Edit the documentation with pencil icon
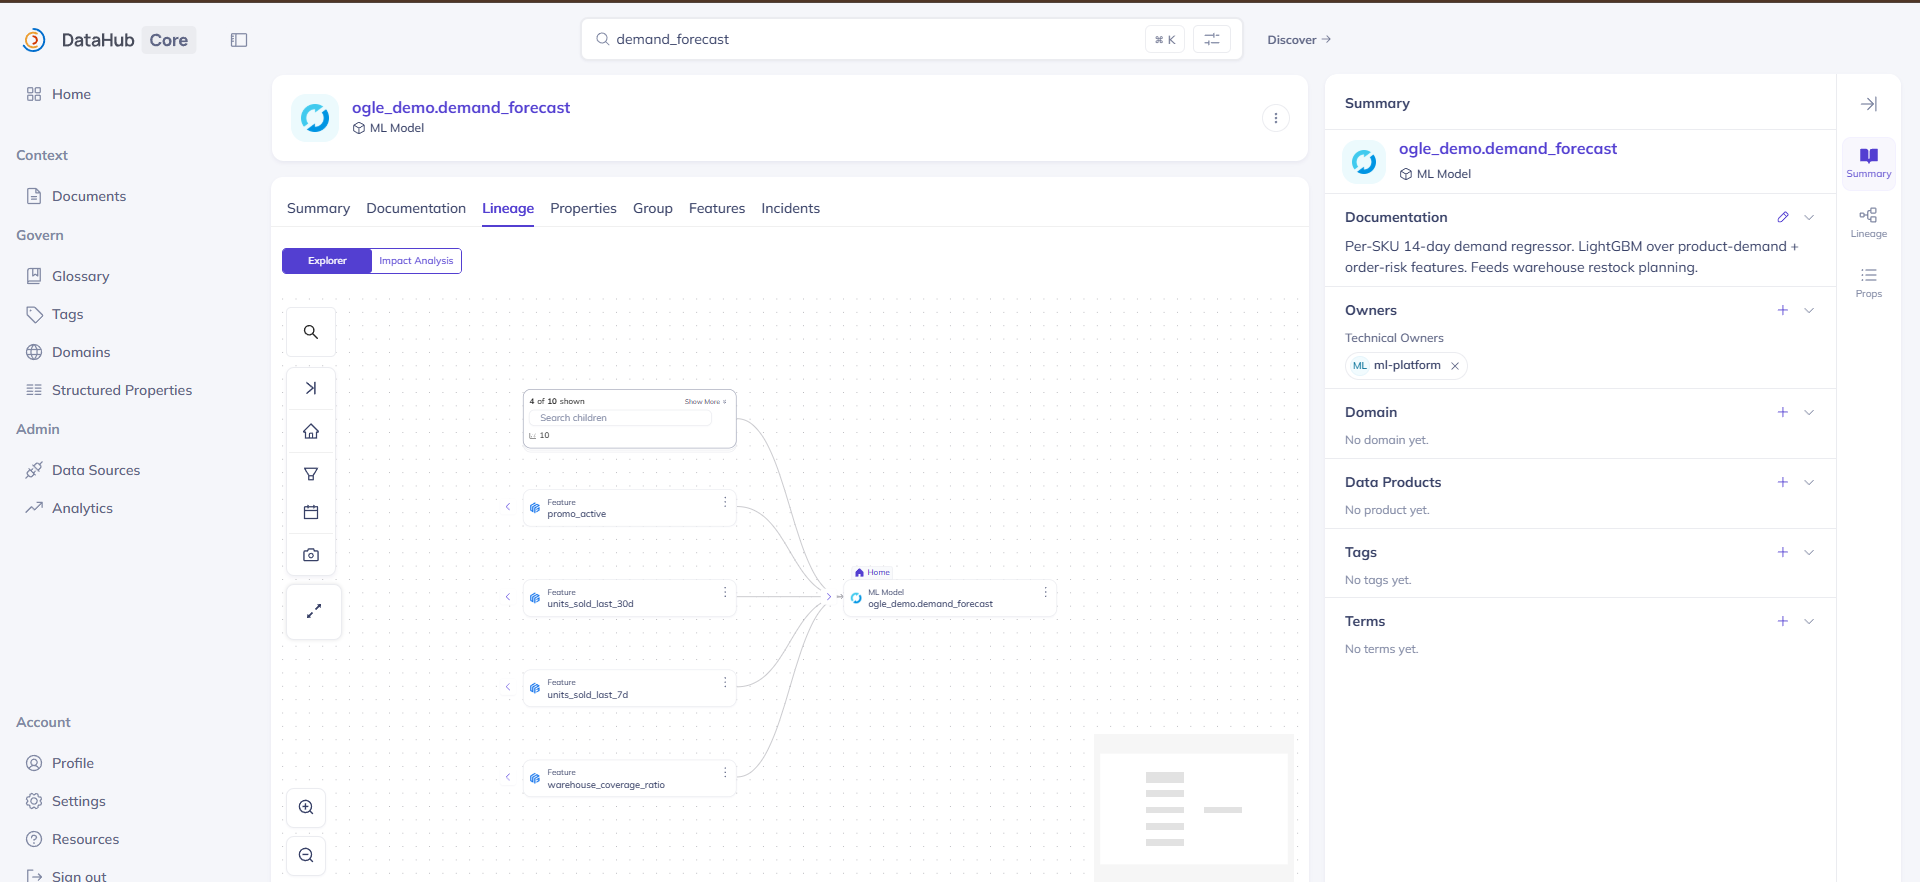This screenshot has height=882, width=1920. (1782, 217)
